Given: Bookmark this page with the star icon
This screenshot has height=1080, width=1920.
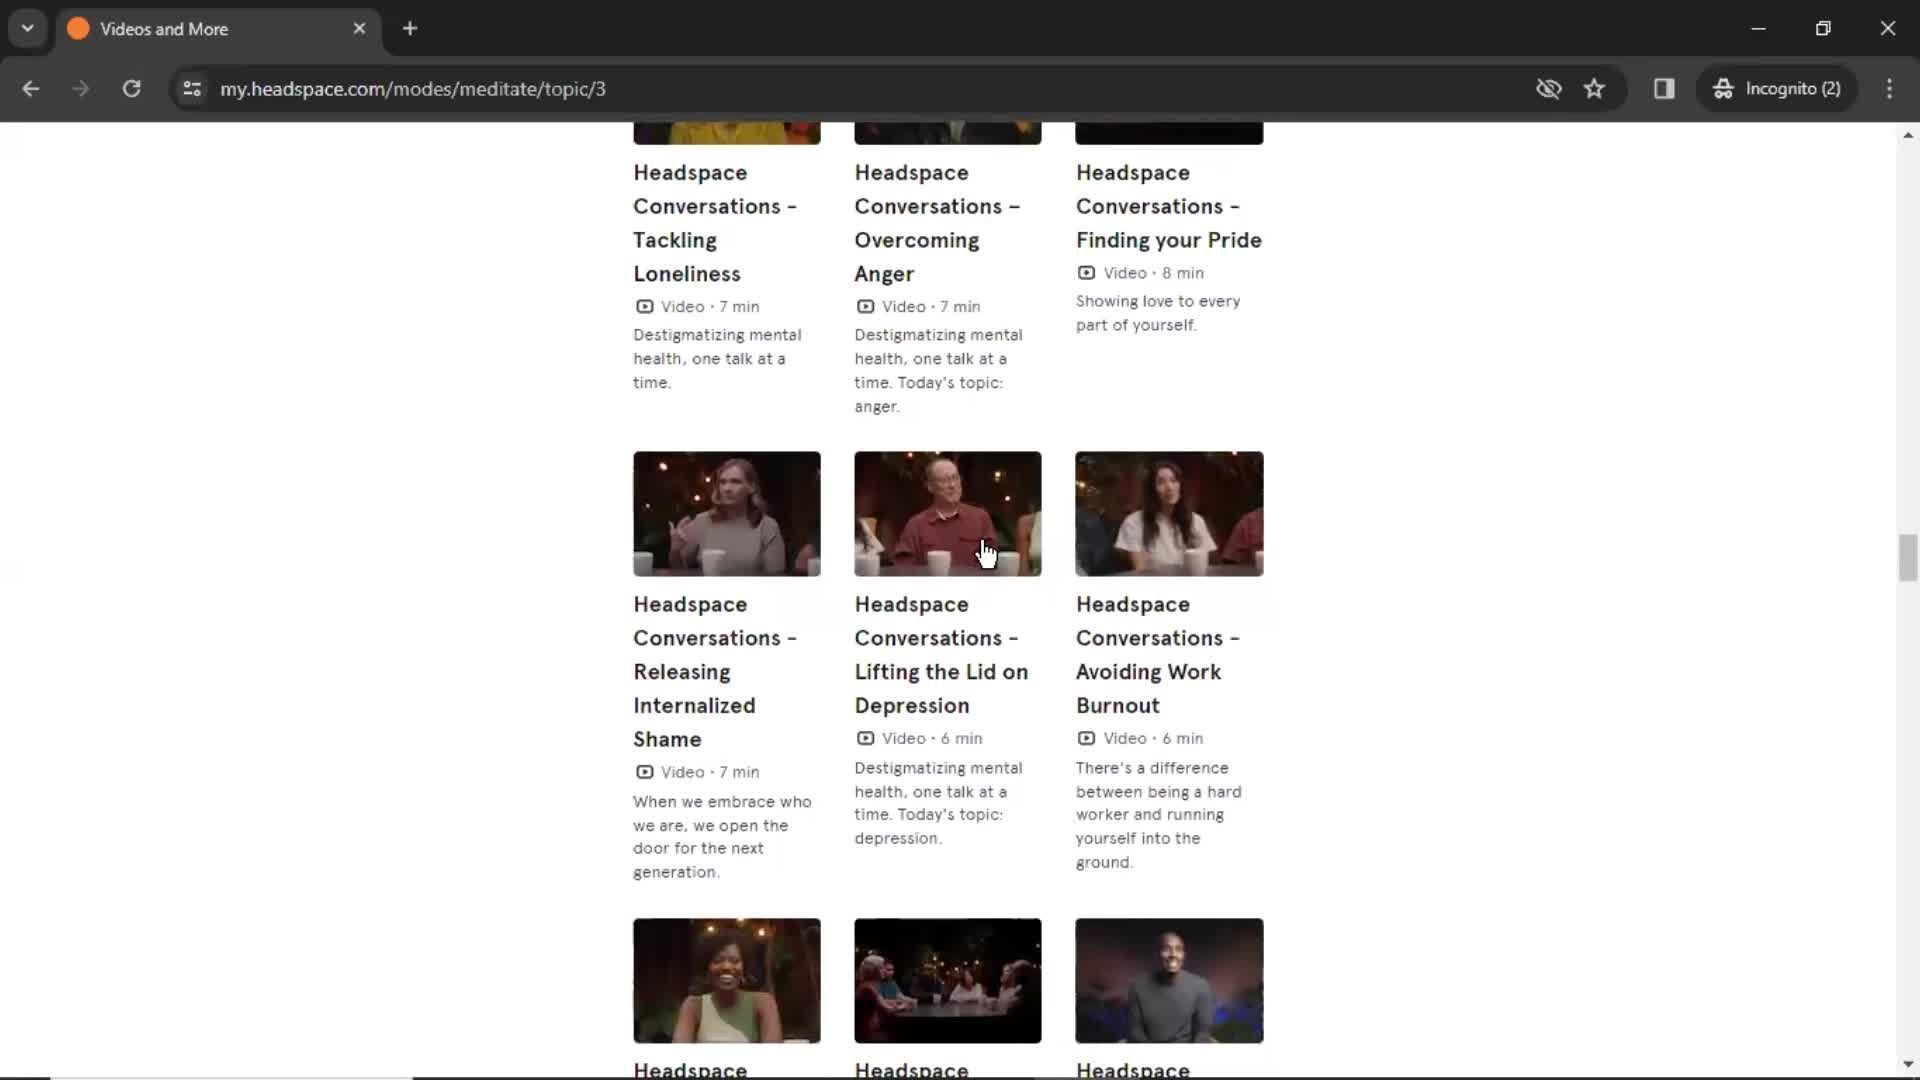Looking at the screenshot, I should click(x=1594, y=89).
